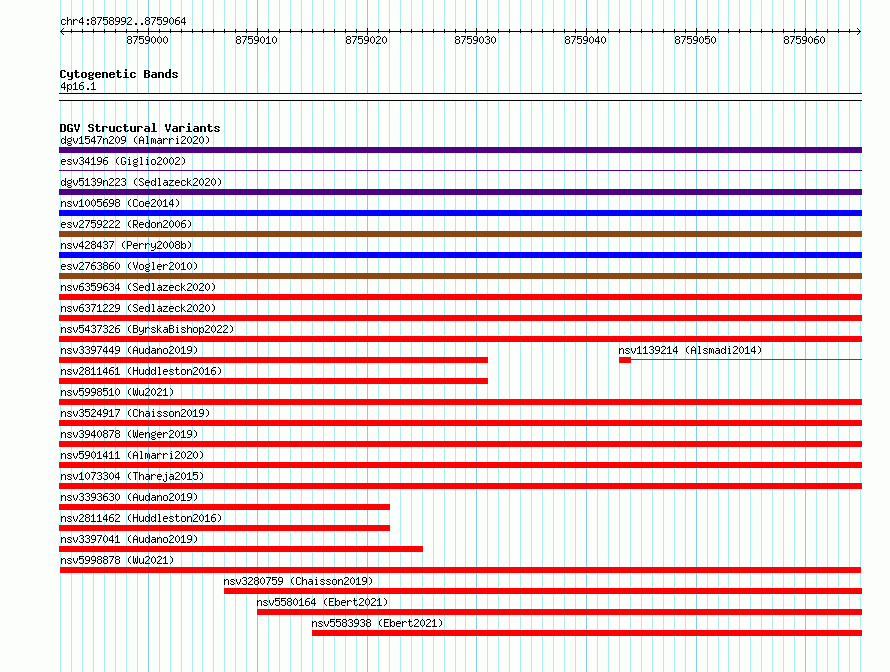The height and width of the screenshot is (672, 890).
Task: Click the purple bar under dgv1547n209
Action: [x=460, y=150]
